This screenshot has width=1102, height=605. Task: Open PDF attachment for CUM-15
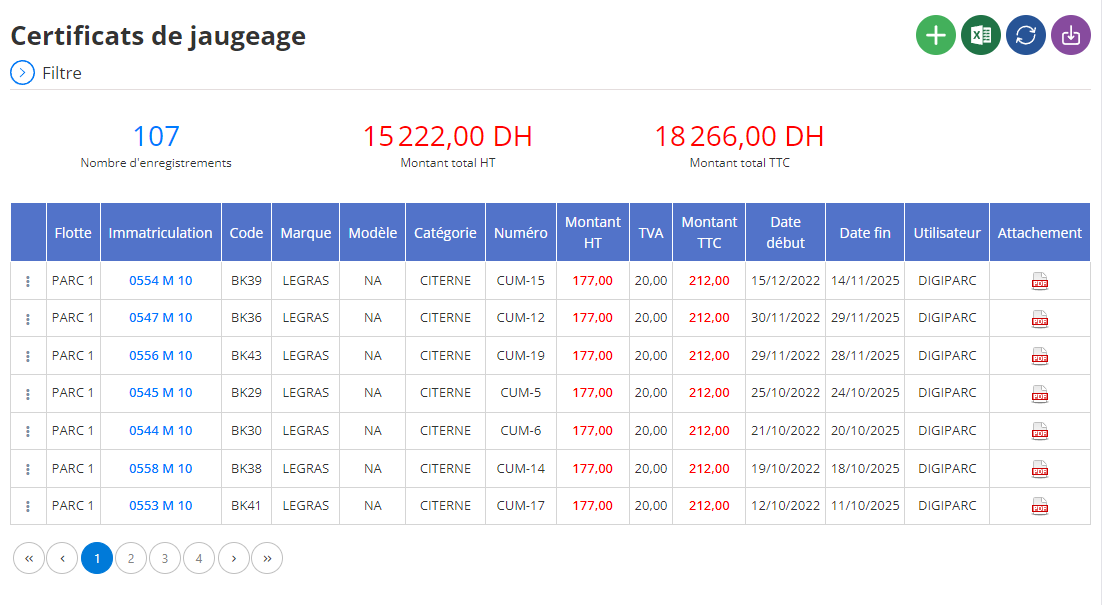1039,281
